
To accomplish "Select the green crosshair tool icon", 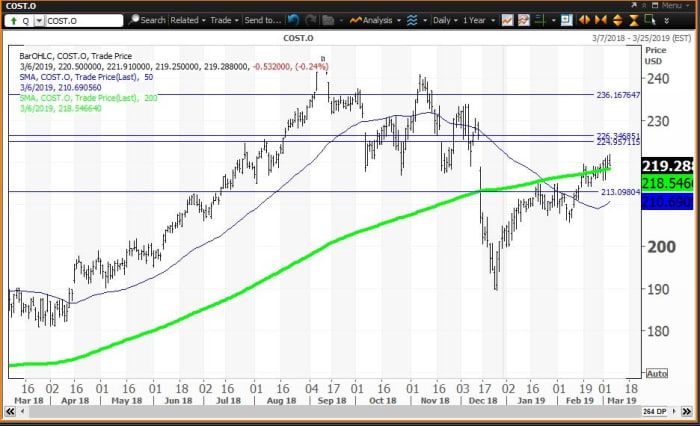I will 541,20.
